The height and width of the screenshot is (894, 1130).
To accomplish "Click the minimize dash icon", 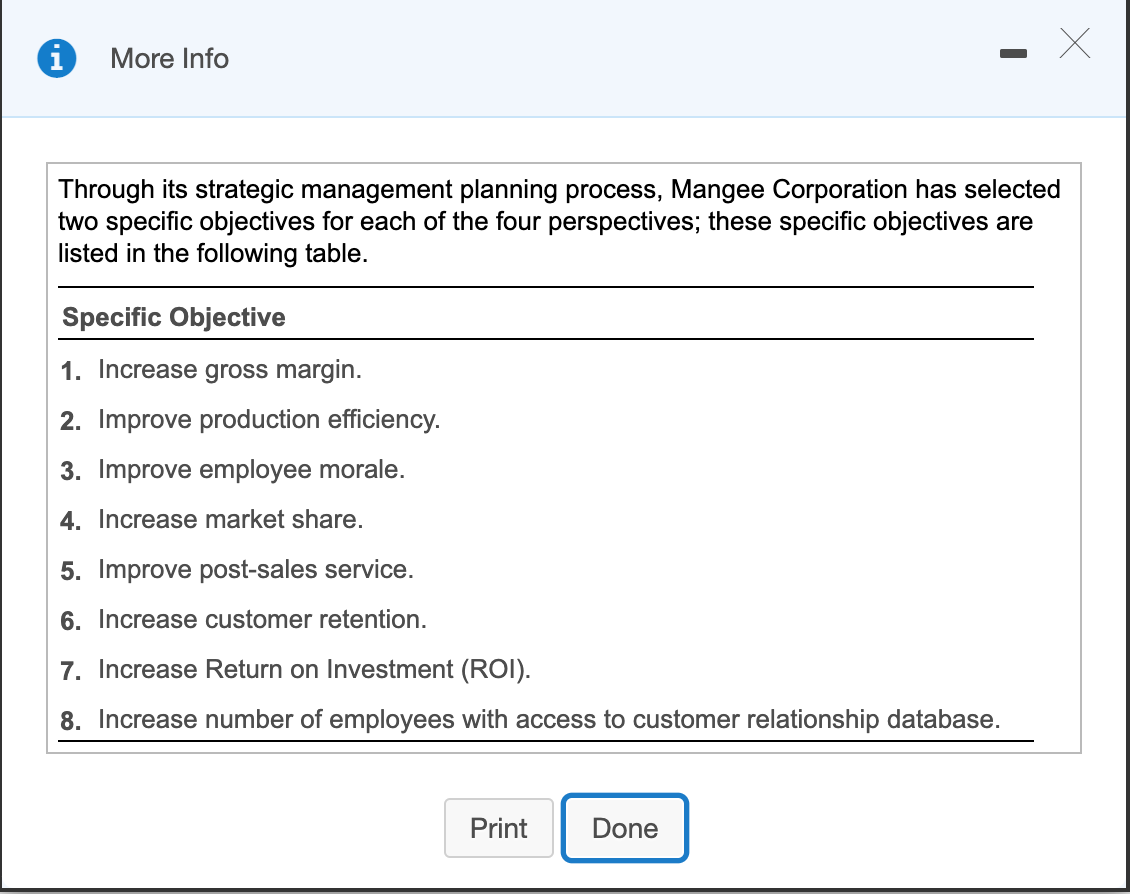I will (x=1013, y=55).
